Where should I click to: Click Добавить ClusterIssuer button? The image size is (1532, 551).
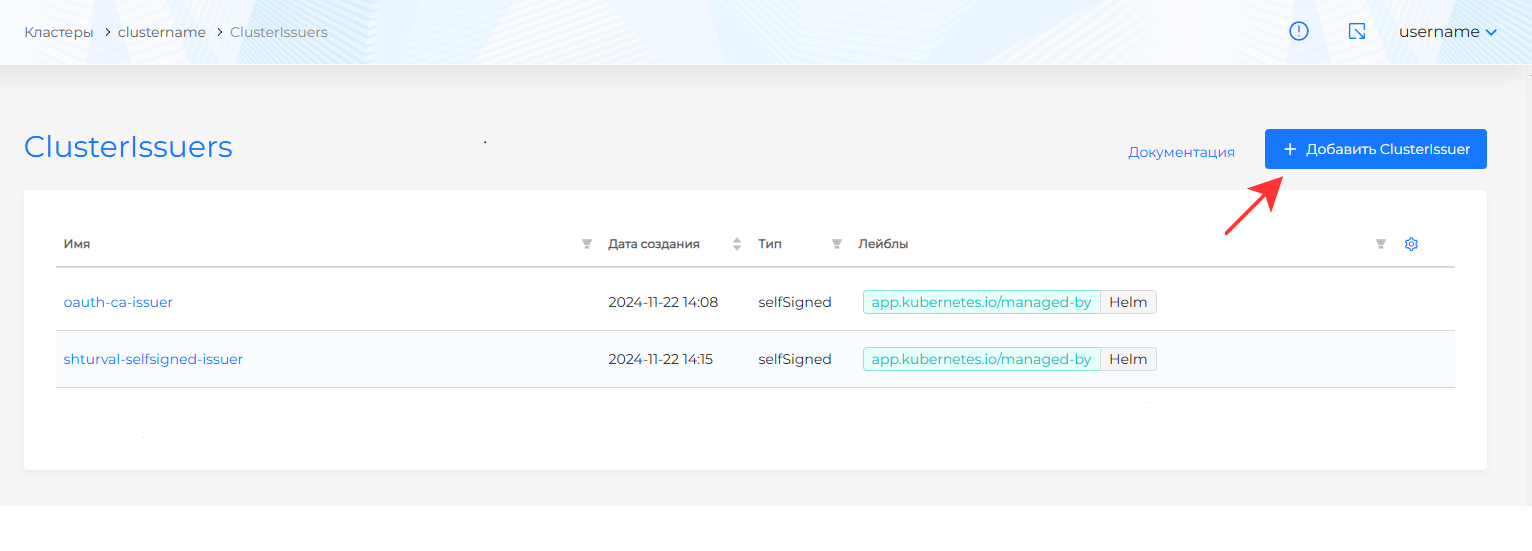click(x=1375, y=149)
